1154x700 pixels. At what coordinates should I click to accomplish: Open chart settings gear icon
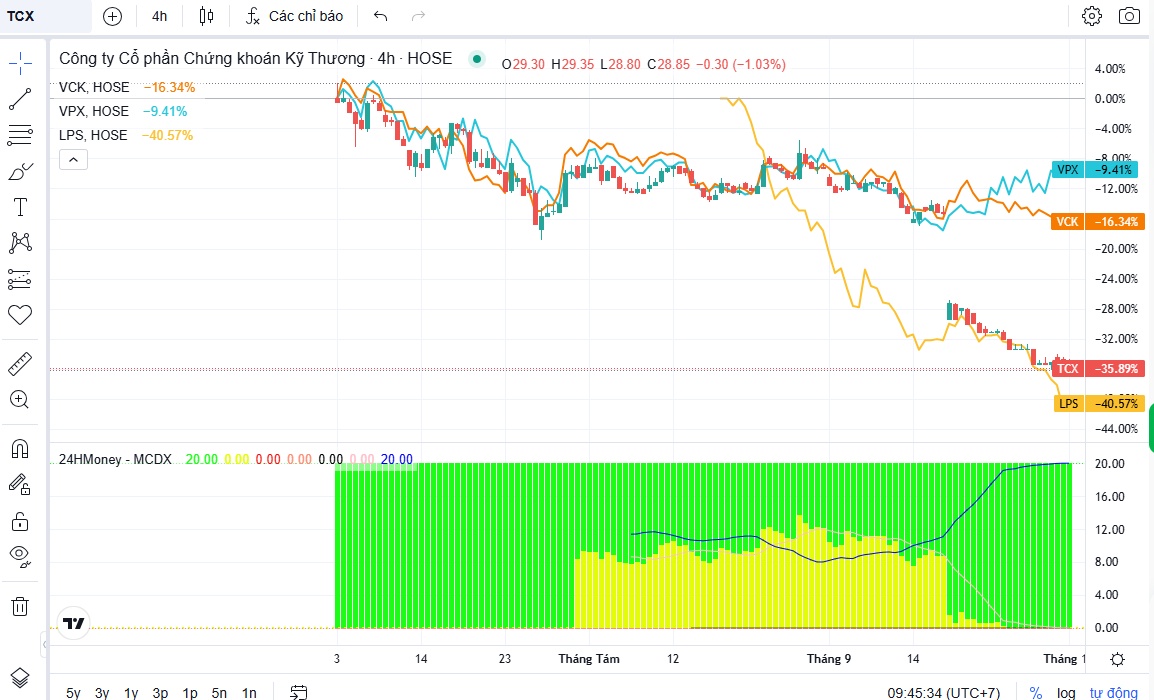point(1092,16)
